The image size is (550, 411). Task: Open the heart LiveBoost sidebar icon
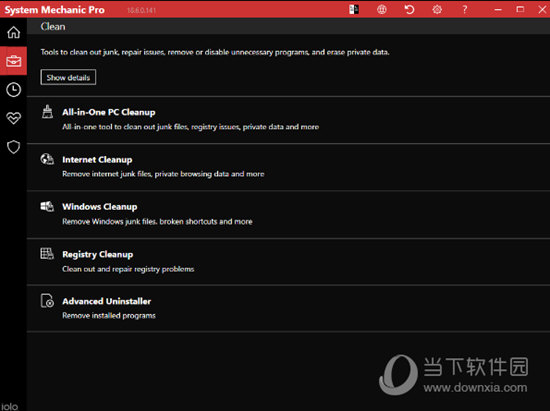[x=13, y=118]
